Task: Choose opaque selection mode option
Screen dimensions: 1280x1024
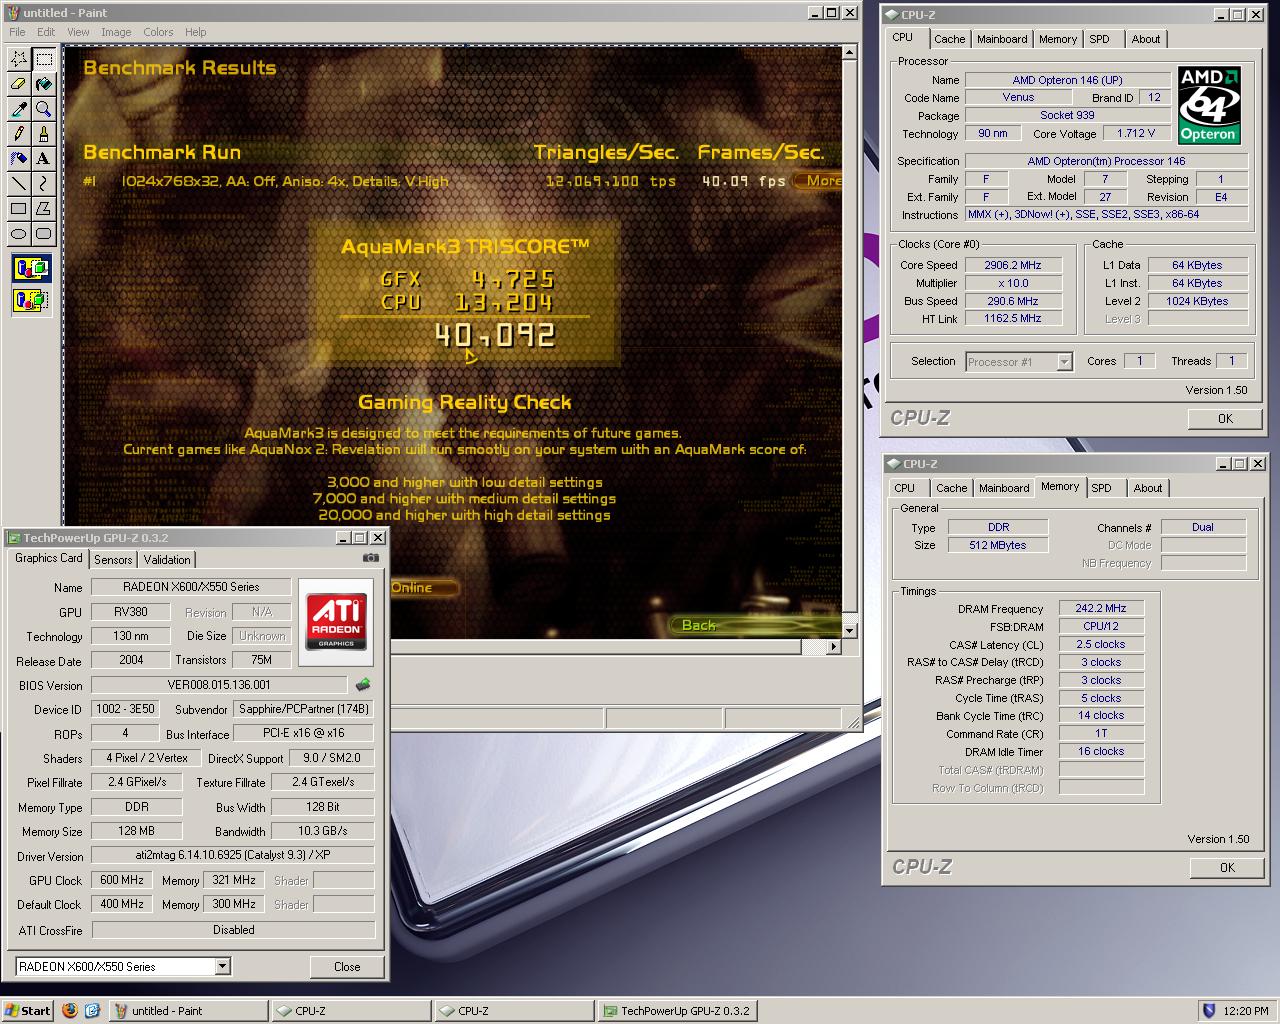Action: coord(31,268)
